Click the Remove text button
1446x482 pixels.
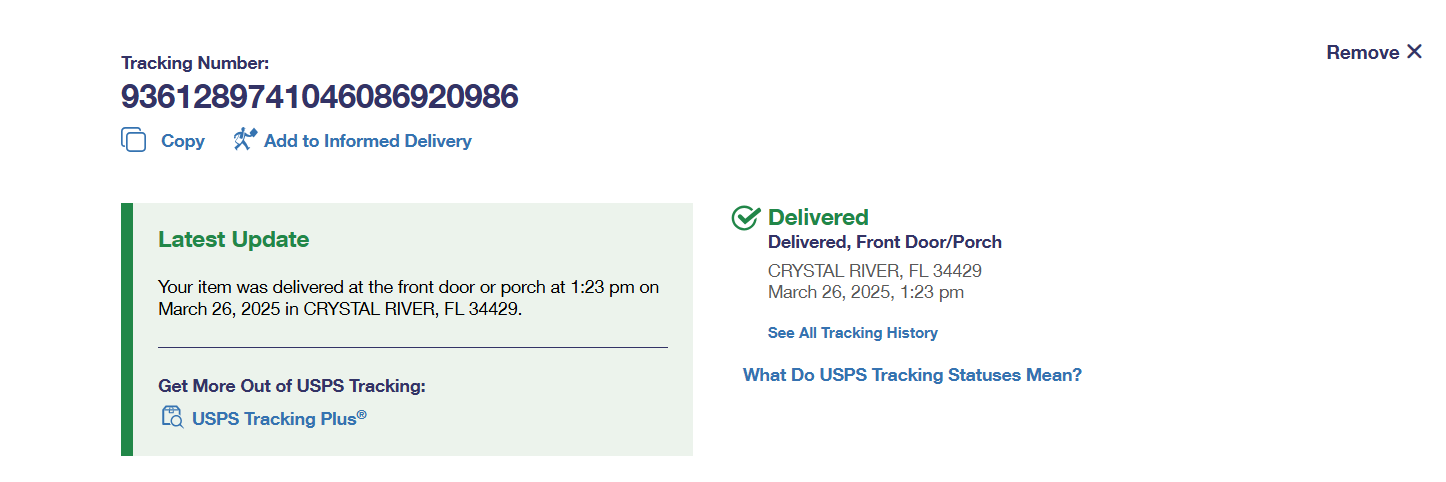1363,52
